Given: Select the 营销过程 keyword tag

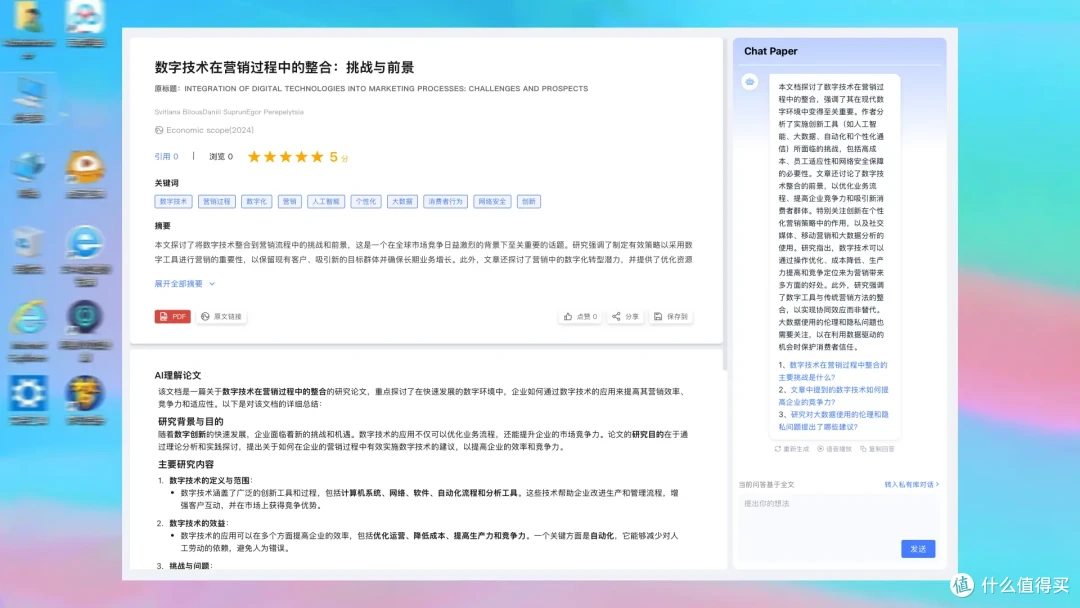Looking at the screenshot, I should (x=216, y=202).
